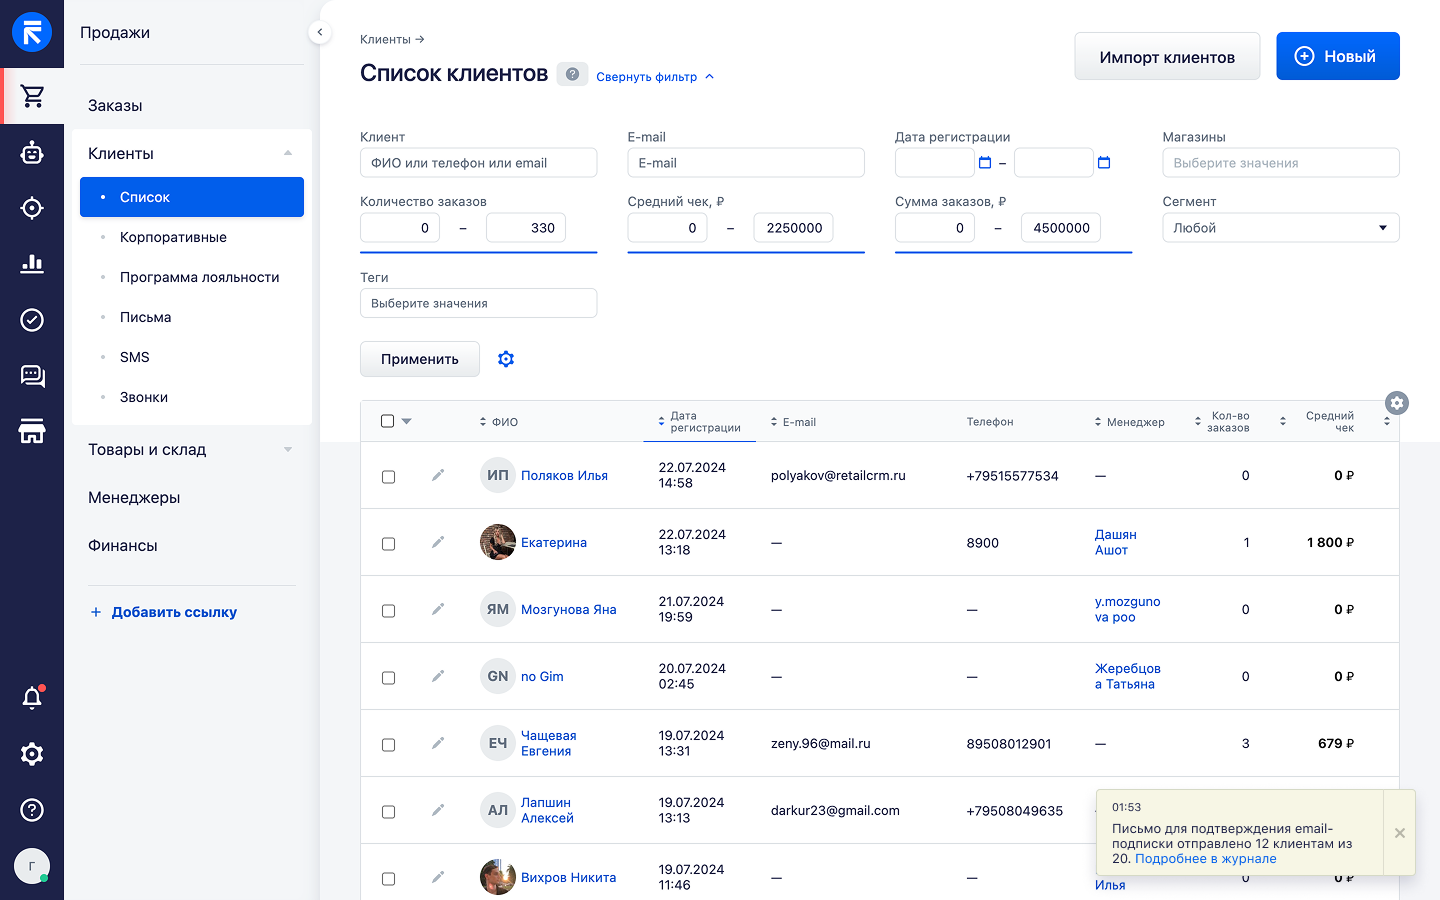This screenshot has width=1440, height=900.
Task: Click the notifications bell icon
Action: coord(32,698)
